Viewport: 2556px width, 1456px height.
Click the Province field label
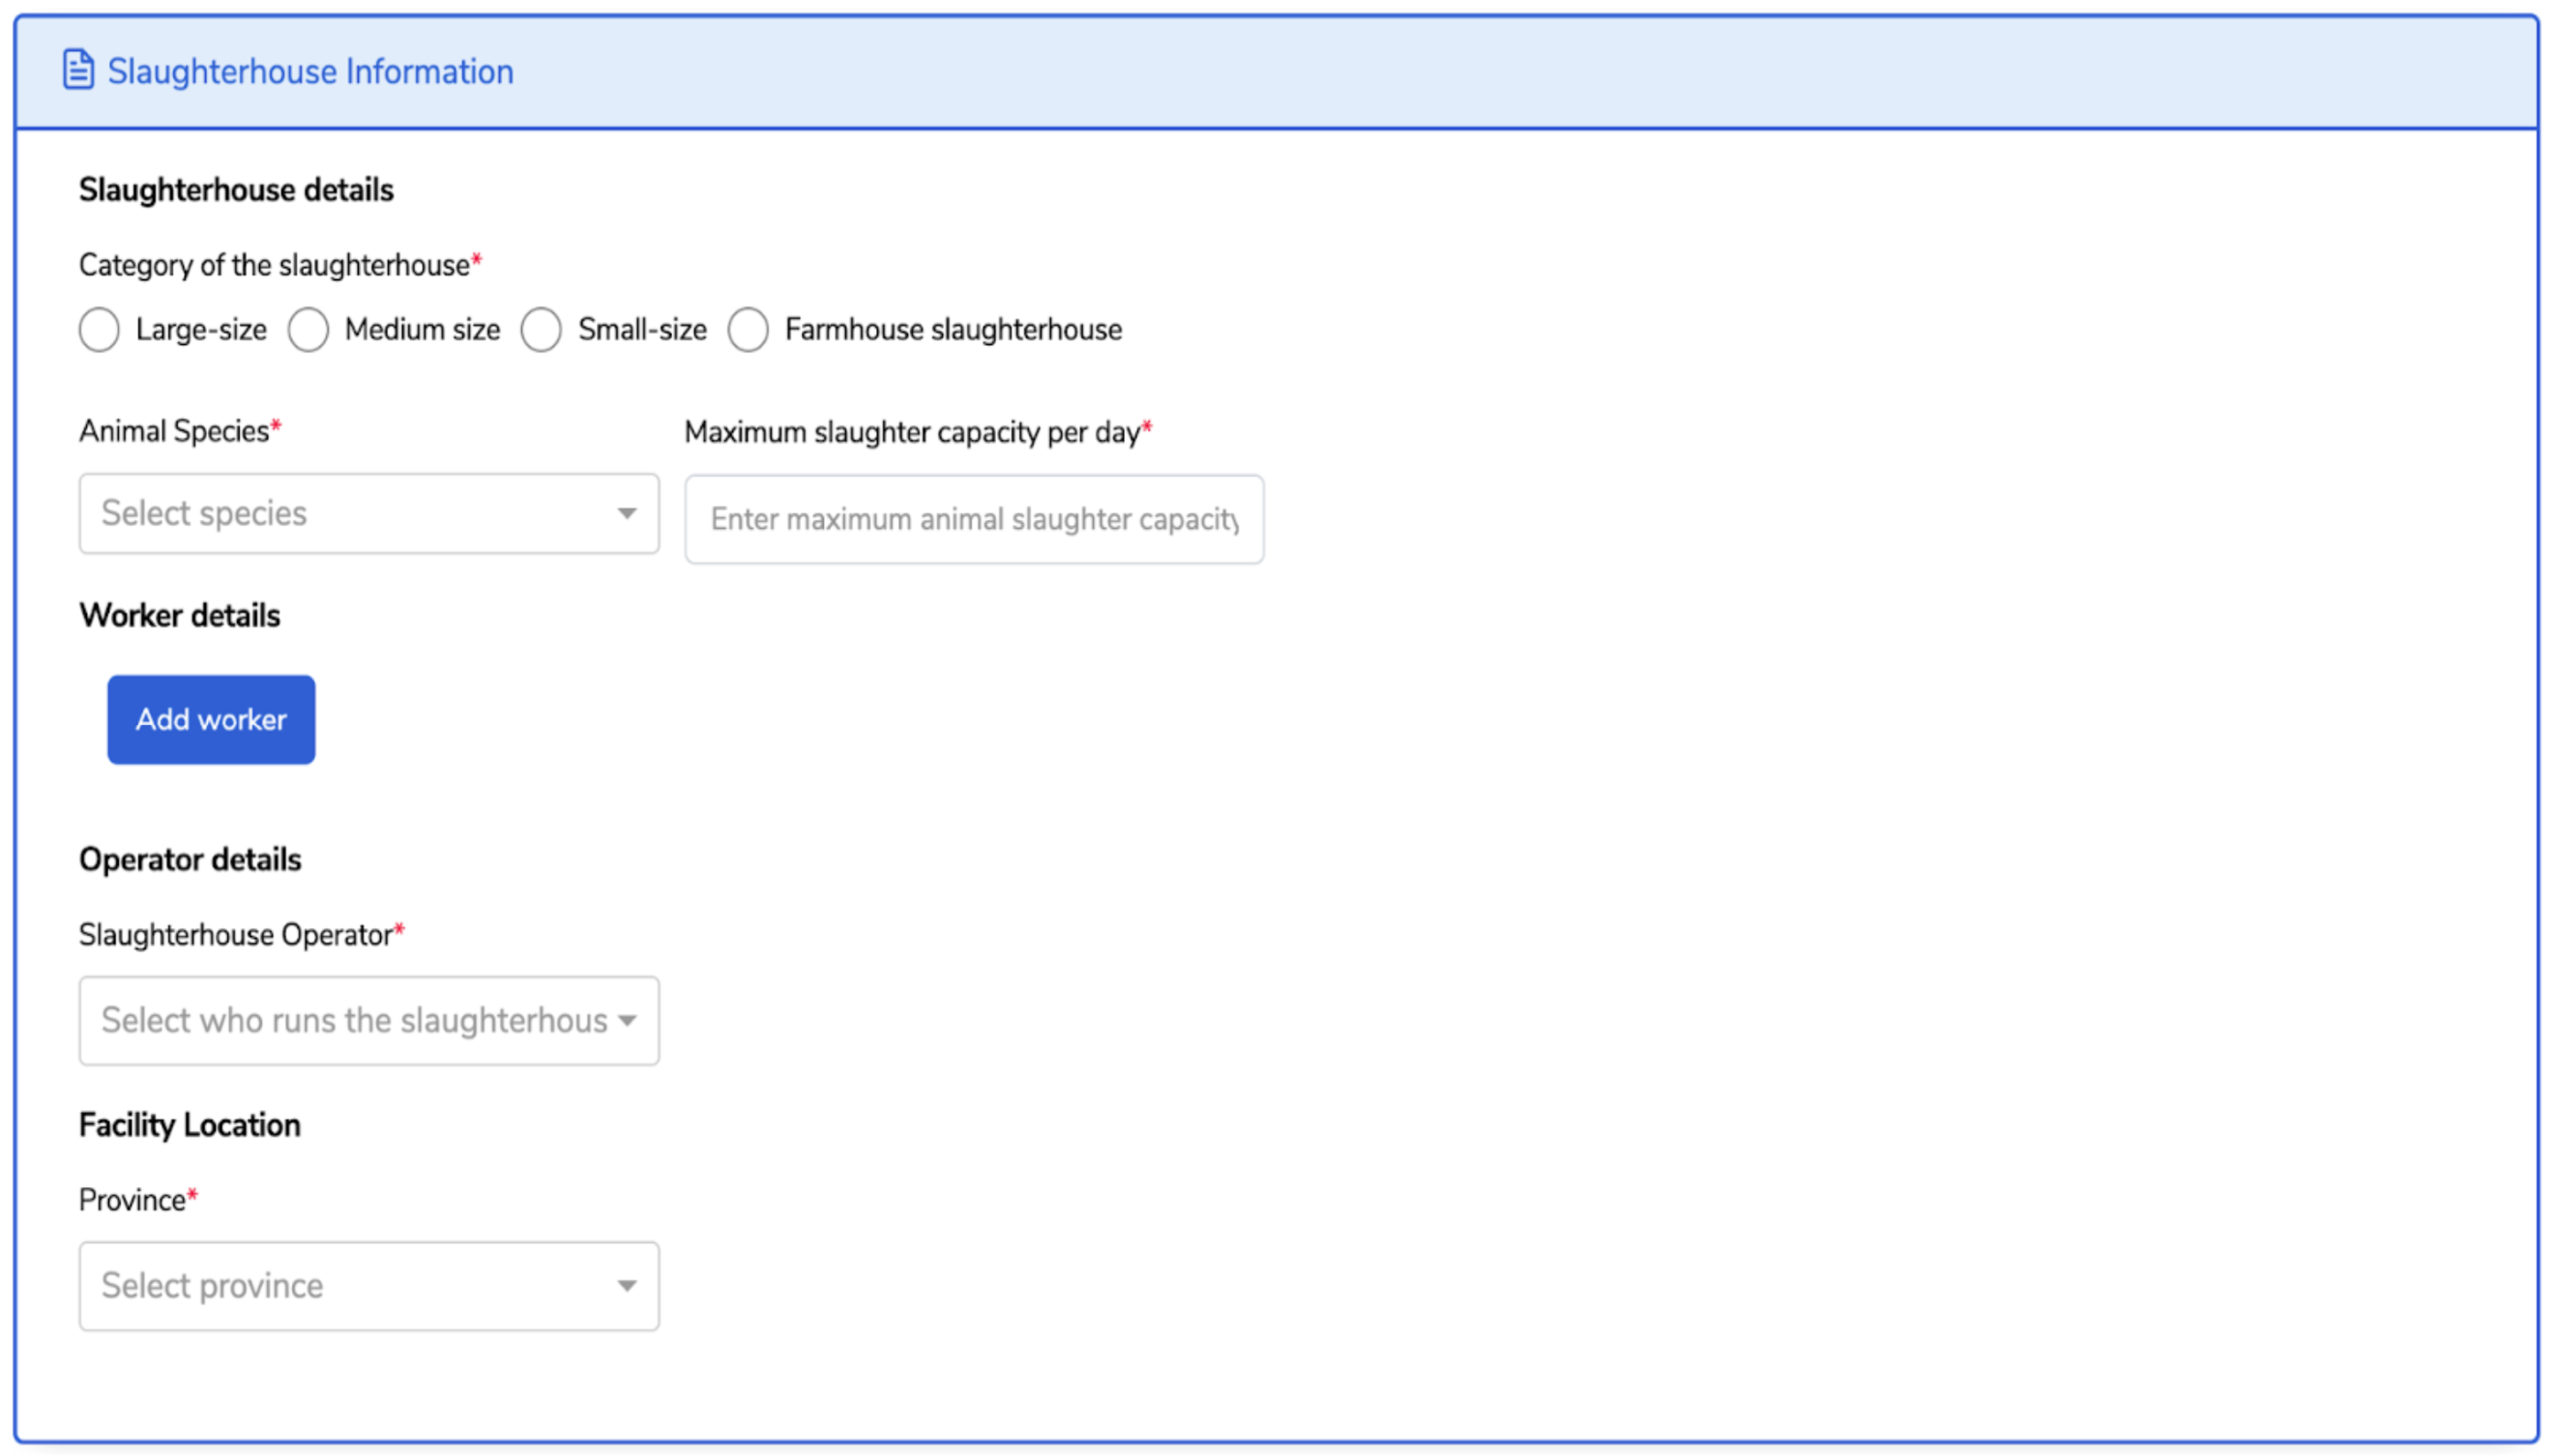[x=132, y=1200]
